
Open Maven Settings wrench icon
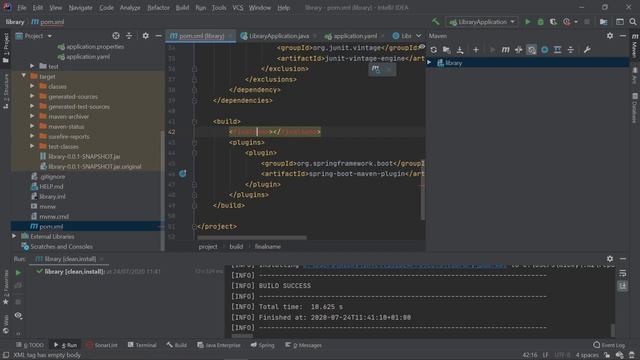pos(587,50)
